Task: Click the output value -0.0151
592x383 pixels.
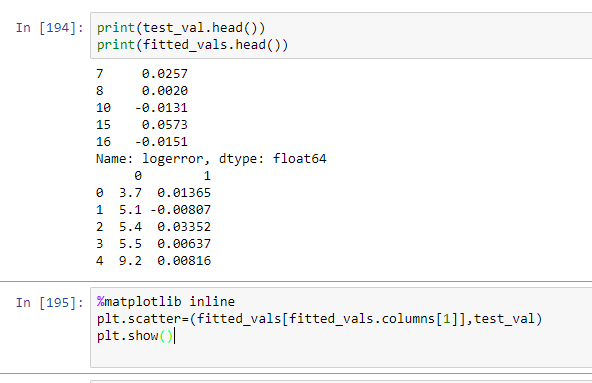Action: point(161,142)
